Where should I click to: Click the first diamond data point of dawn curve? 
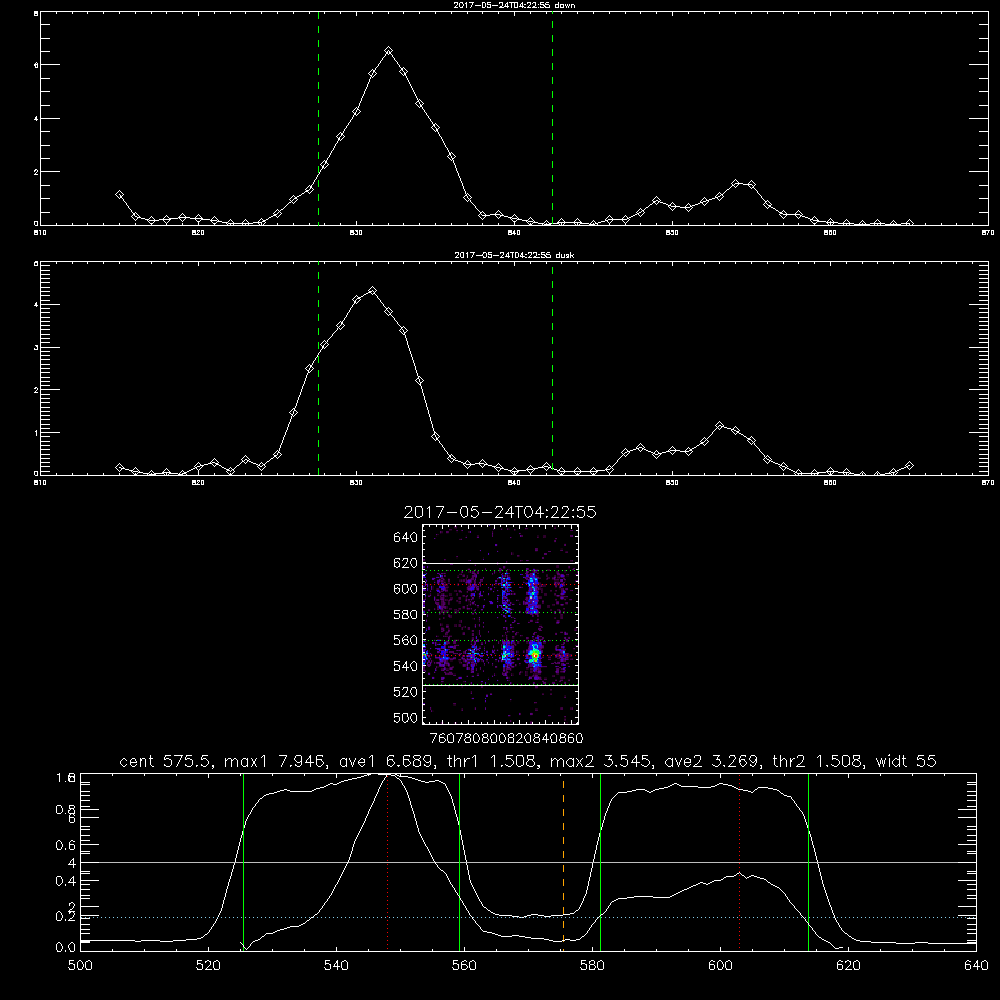point(119,195)
